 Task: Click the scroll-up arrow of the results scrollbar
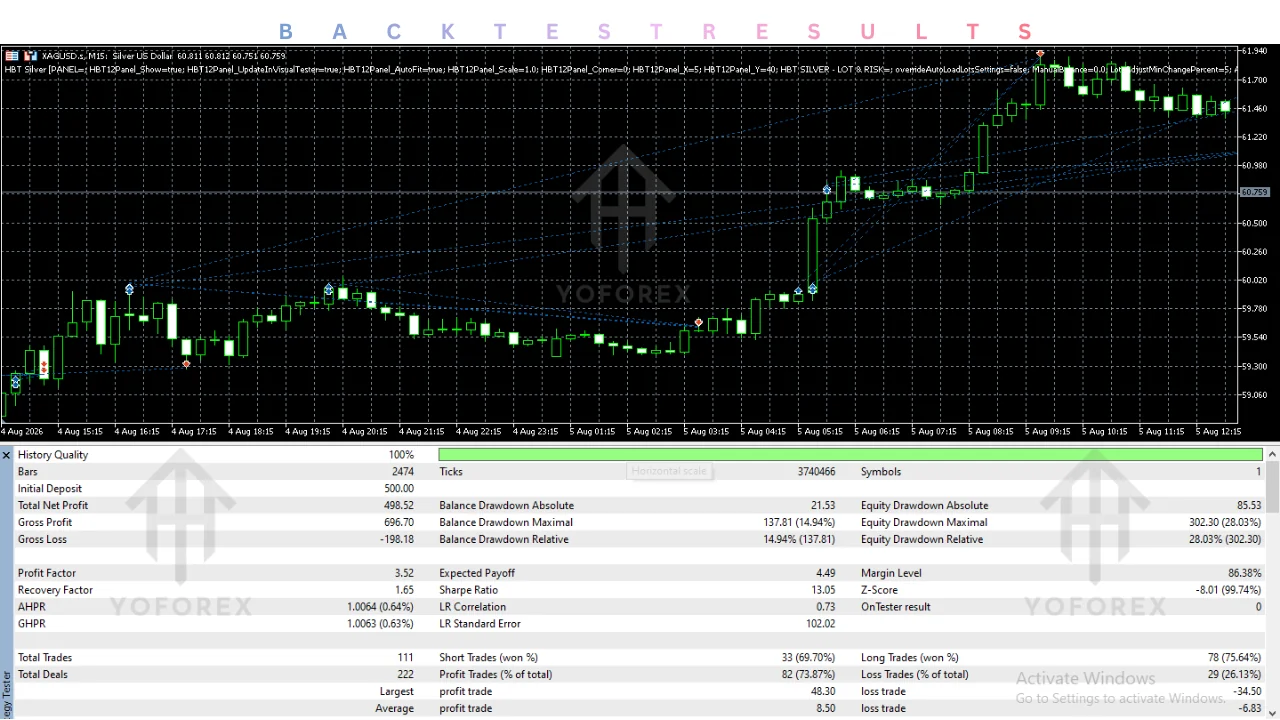coord(1273,455)
